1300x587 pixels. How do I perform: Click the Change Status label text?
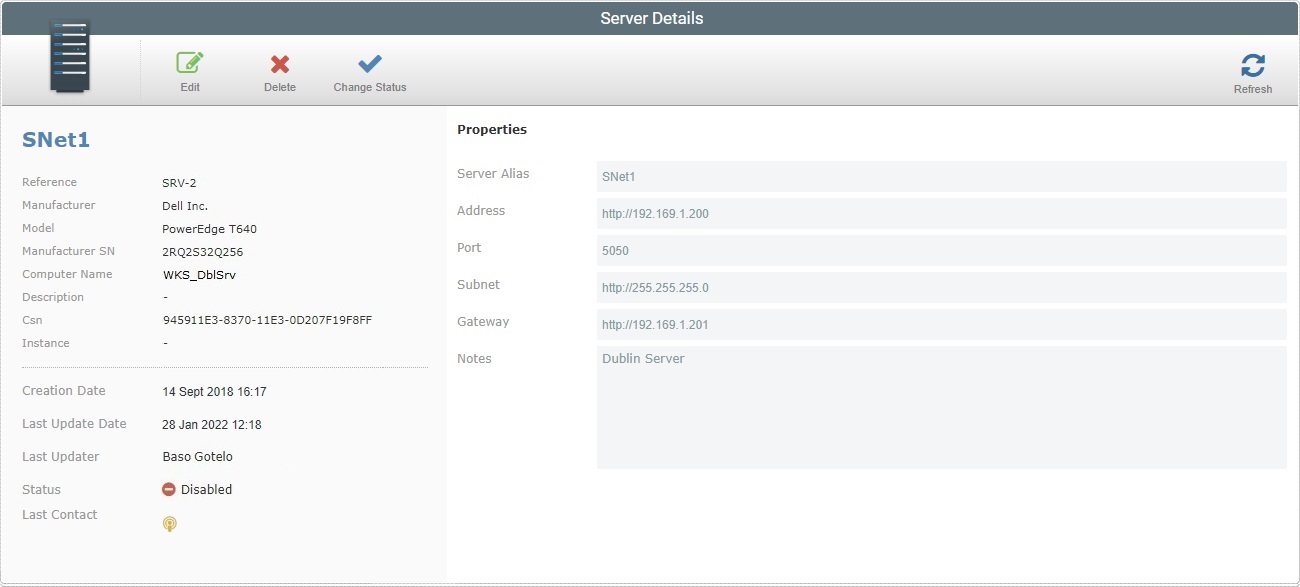[369, 87]
